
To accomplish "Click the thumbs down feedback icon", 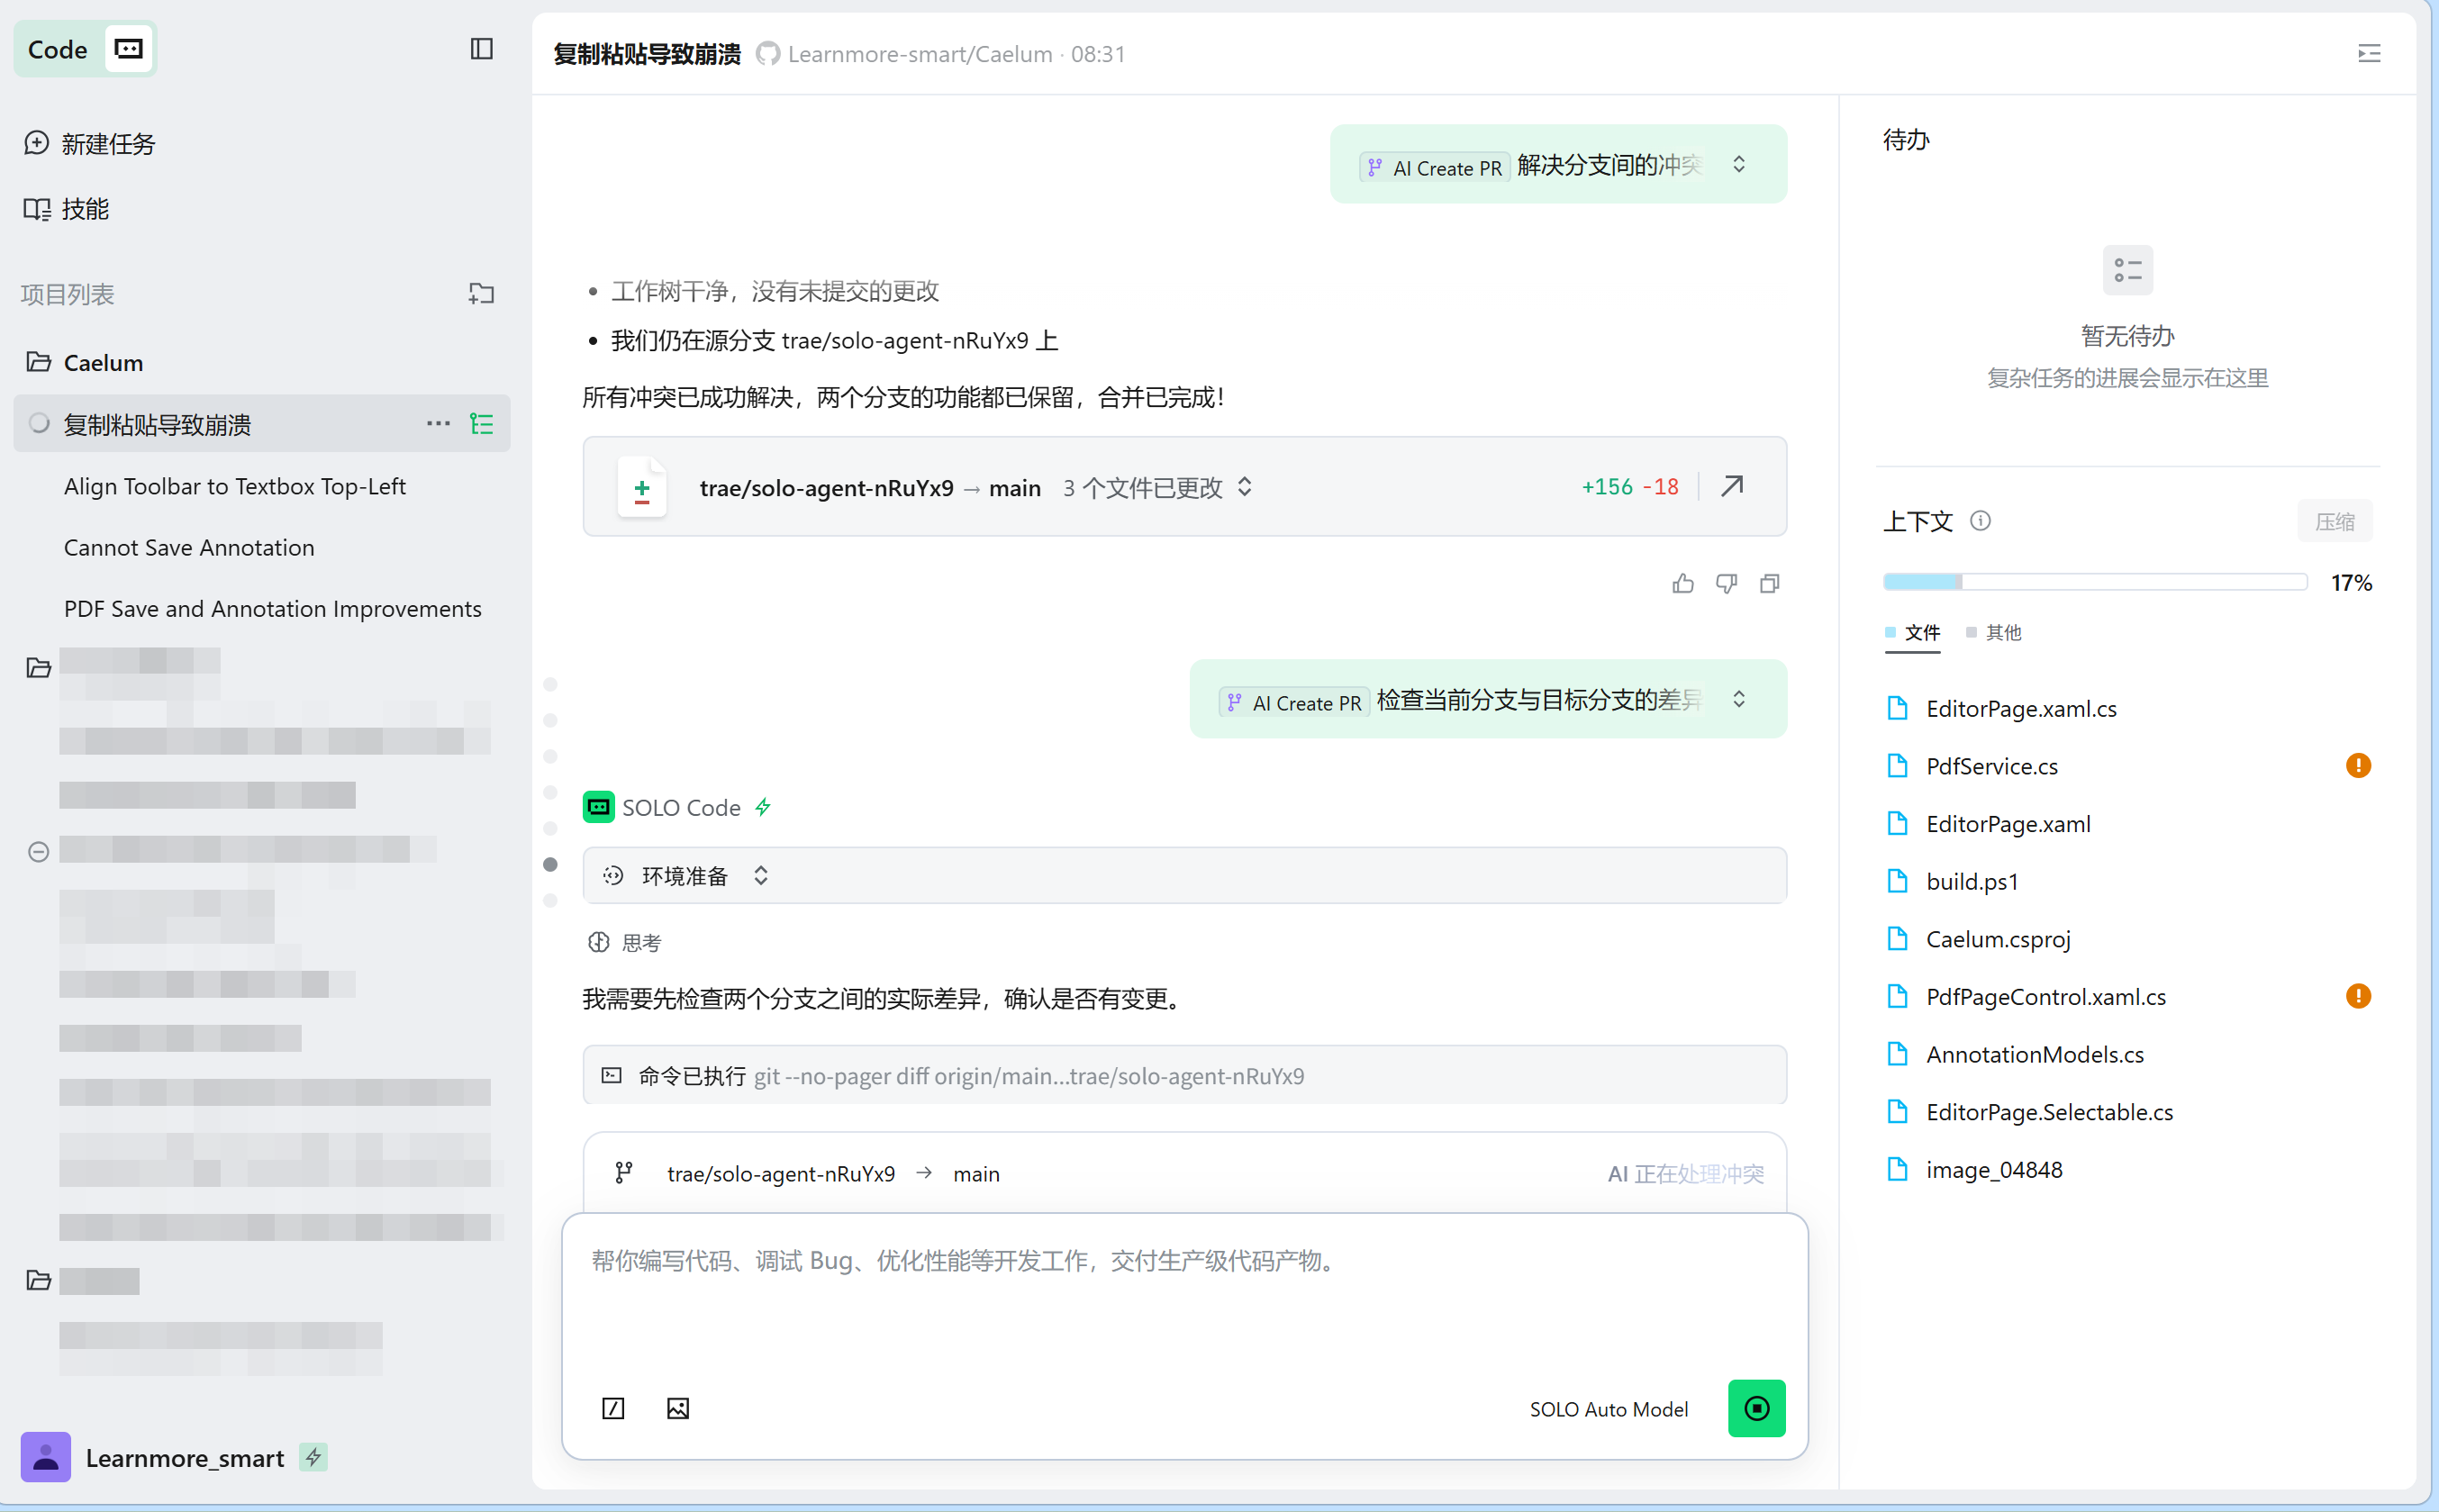I will pyautogui.click(x=1726, y=583).
